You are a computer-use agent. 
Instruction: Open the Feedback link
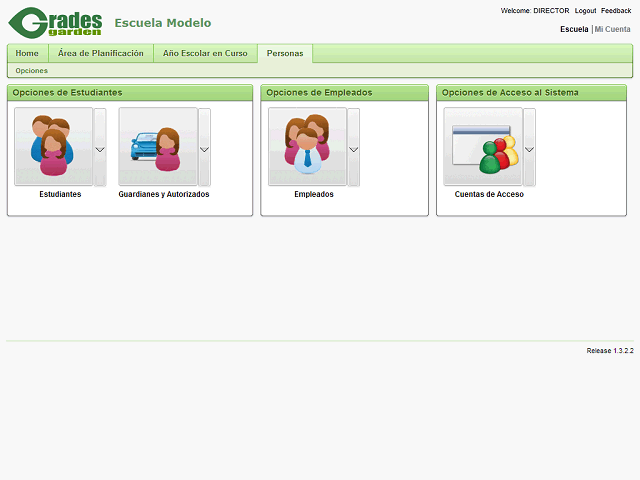(x=616, y=11)
